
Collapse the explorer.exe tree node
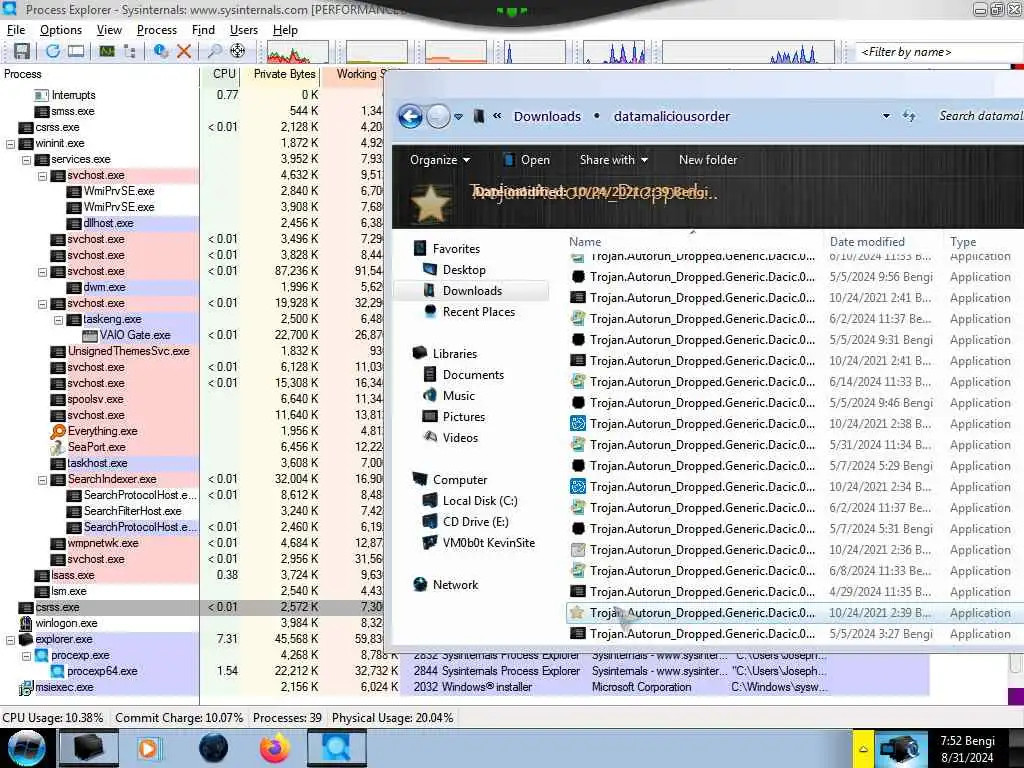pyautogui.click(x=10, y=639)
